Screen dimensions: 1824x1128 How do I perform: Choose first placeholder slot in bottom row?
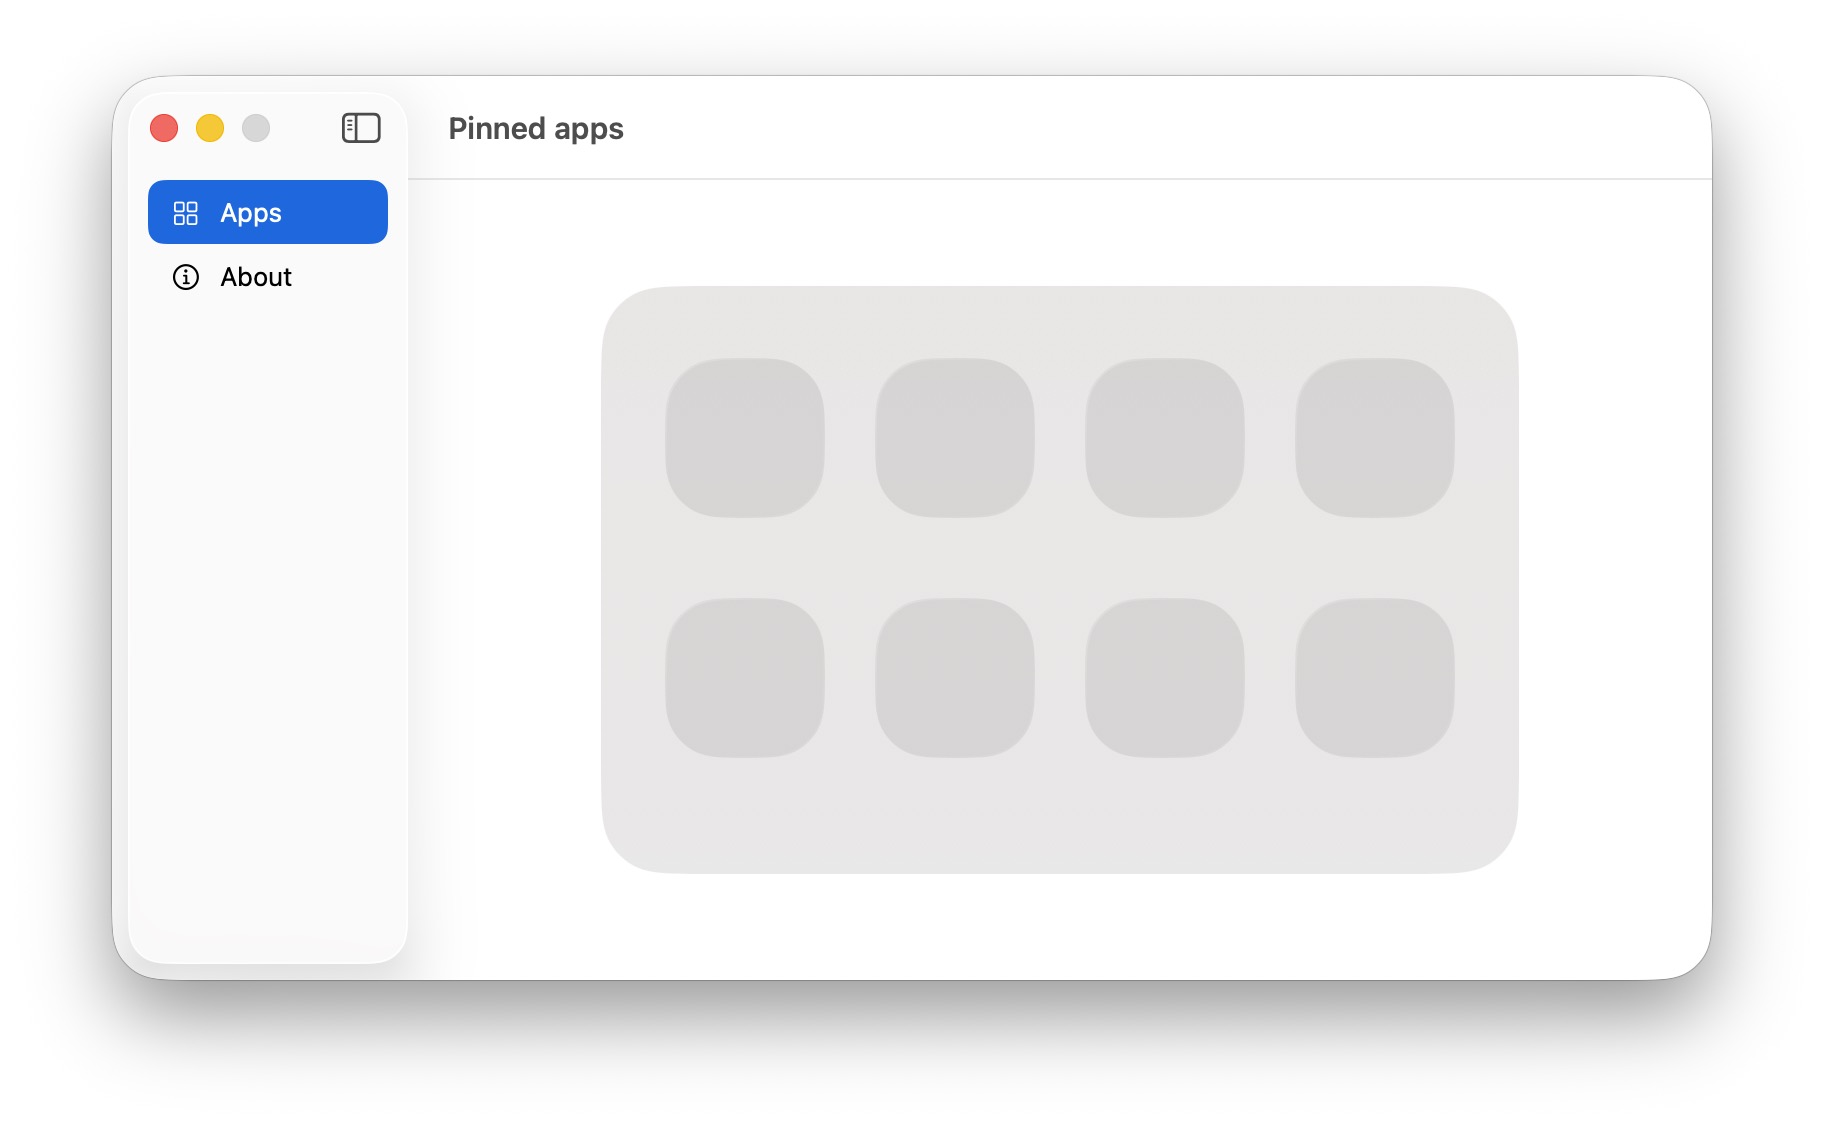pyautogui.click(x=745, y=678)
